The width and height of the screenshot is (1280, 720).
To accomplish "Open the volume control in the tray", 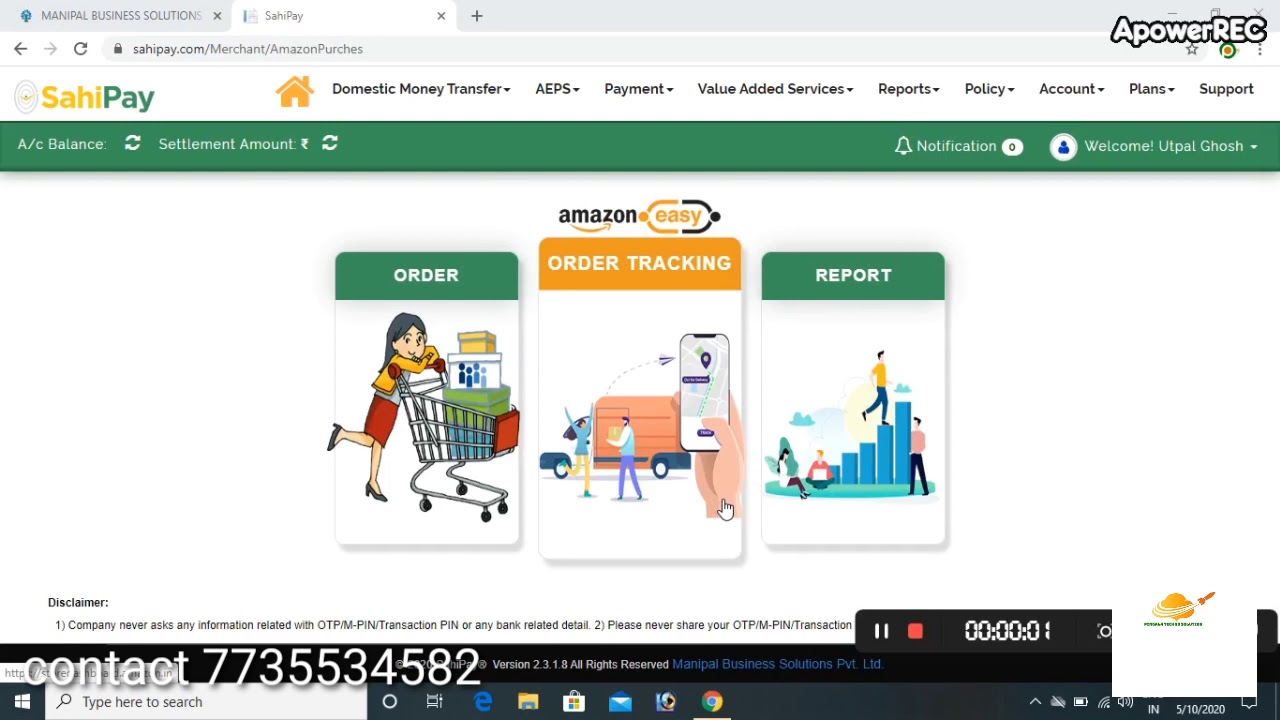I will (x=1125, y=702).
